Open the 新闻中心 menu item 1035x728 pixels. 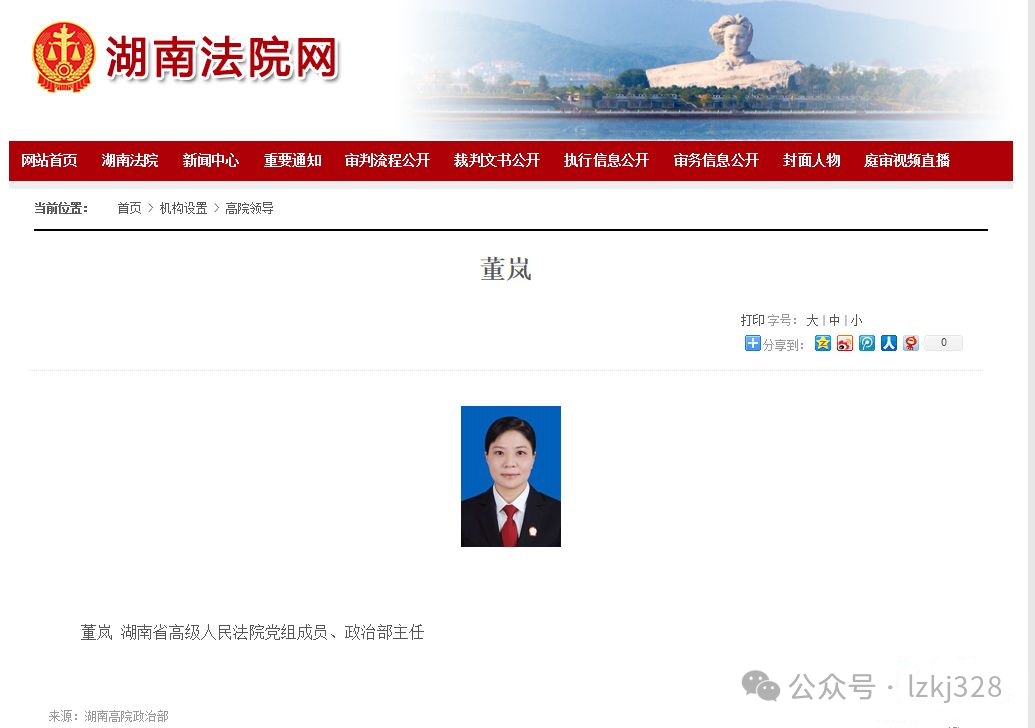click(x=211, y=160)
